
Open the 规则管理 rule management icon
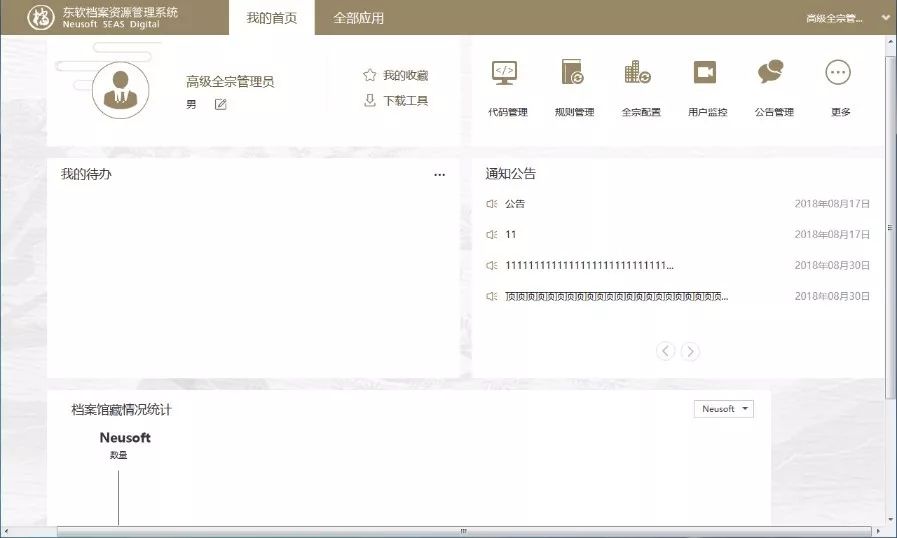coord(573,73)
